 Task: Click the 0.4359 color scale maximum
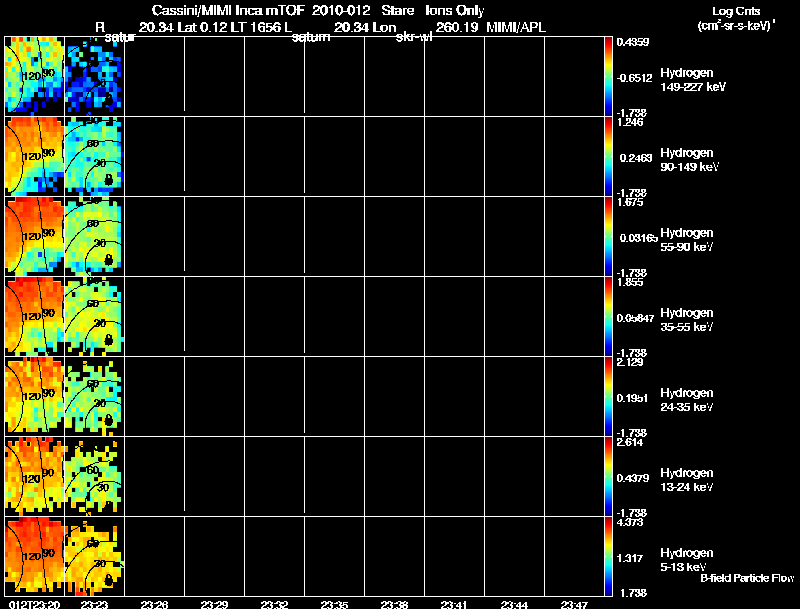(633, 42)
